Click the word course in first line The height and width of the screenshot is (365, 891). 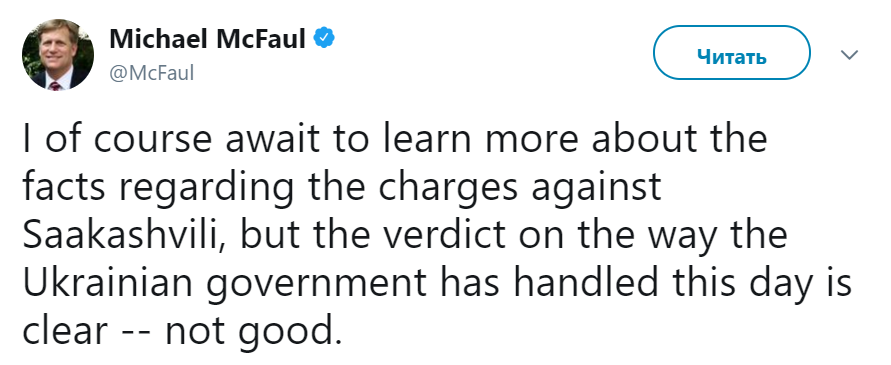coord(149,140)
